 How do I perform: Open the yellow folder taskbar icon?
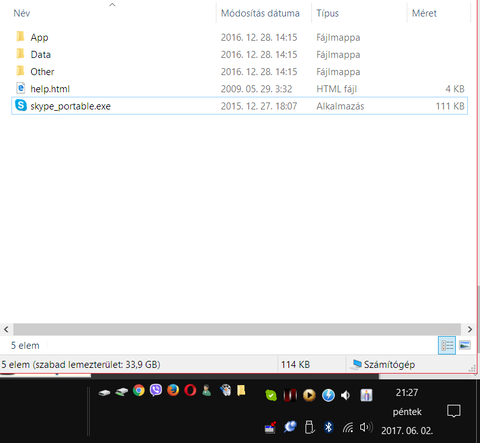[241, 390]
